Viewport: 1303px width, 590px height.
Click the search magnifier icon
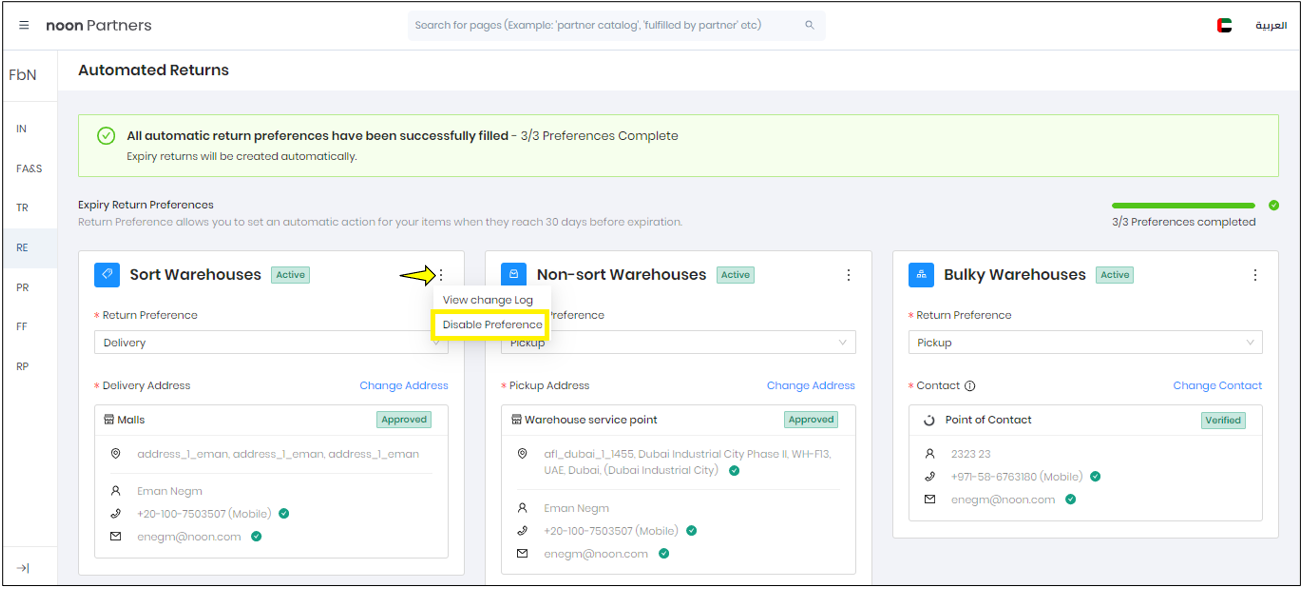coord(809,25)
